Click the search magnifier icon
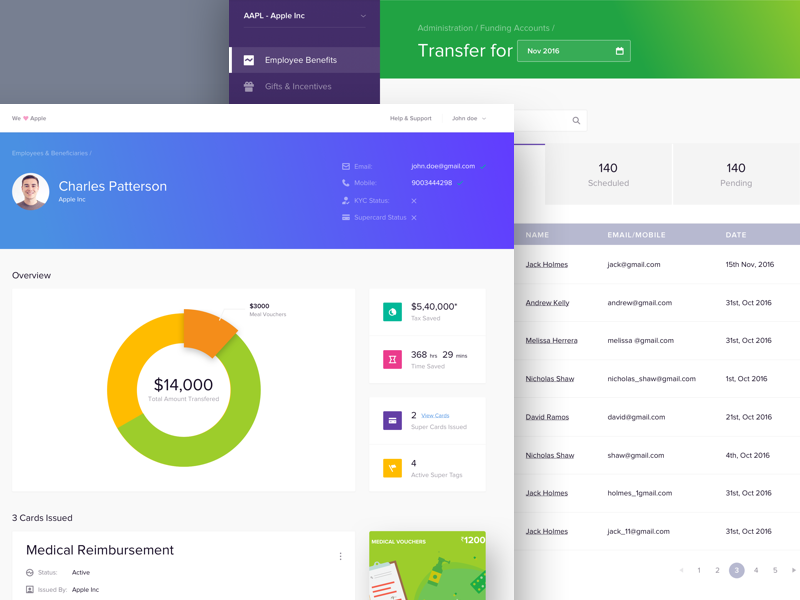The width and height of the screenshot is (800, 600). tap(576, 121)
